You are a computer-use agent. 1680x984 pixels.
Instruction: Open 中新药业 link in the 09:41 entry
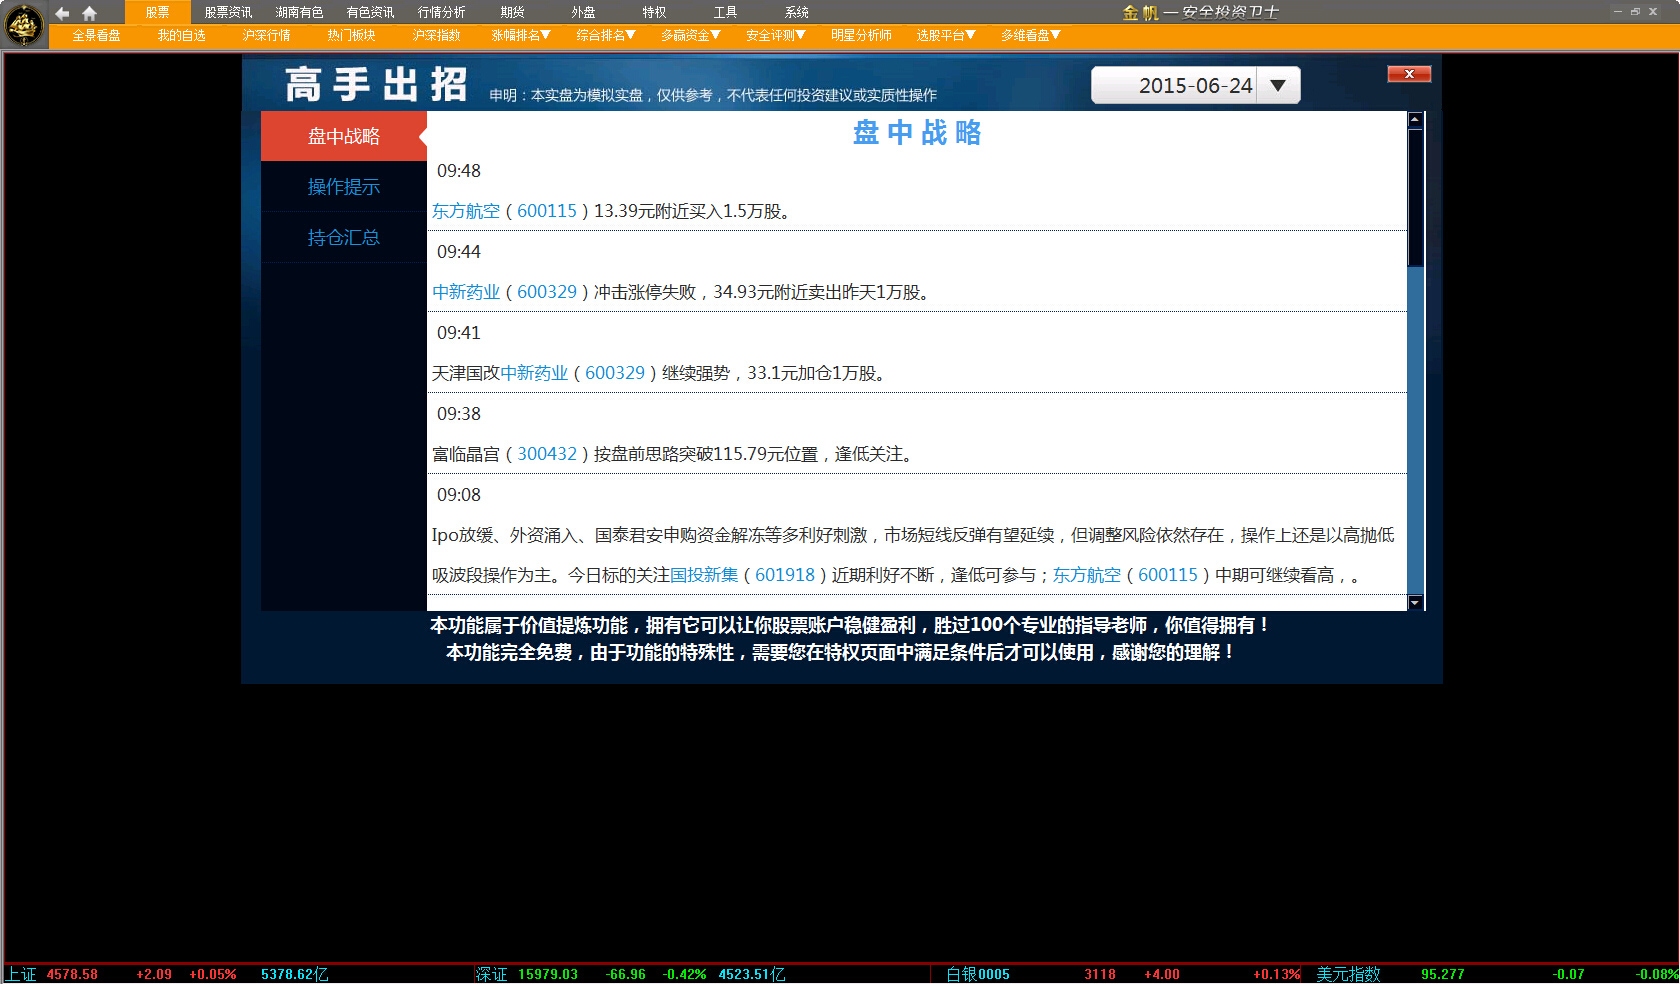(x=534, y=373)
